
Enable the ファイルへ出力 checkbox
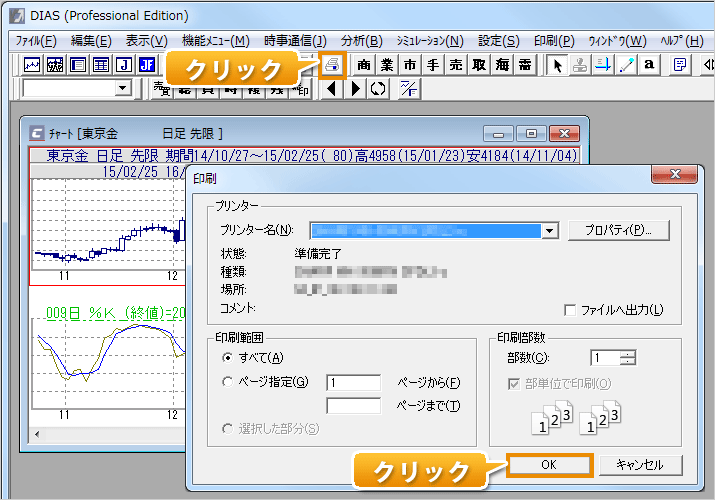point(571,310)
